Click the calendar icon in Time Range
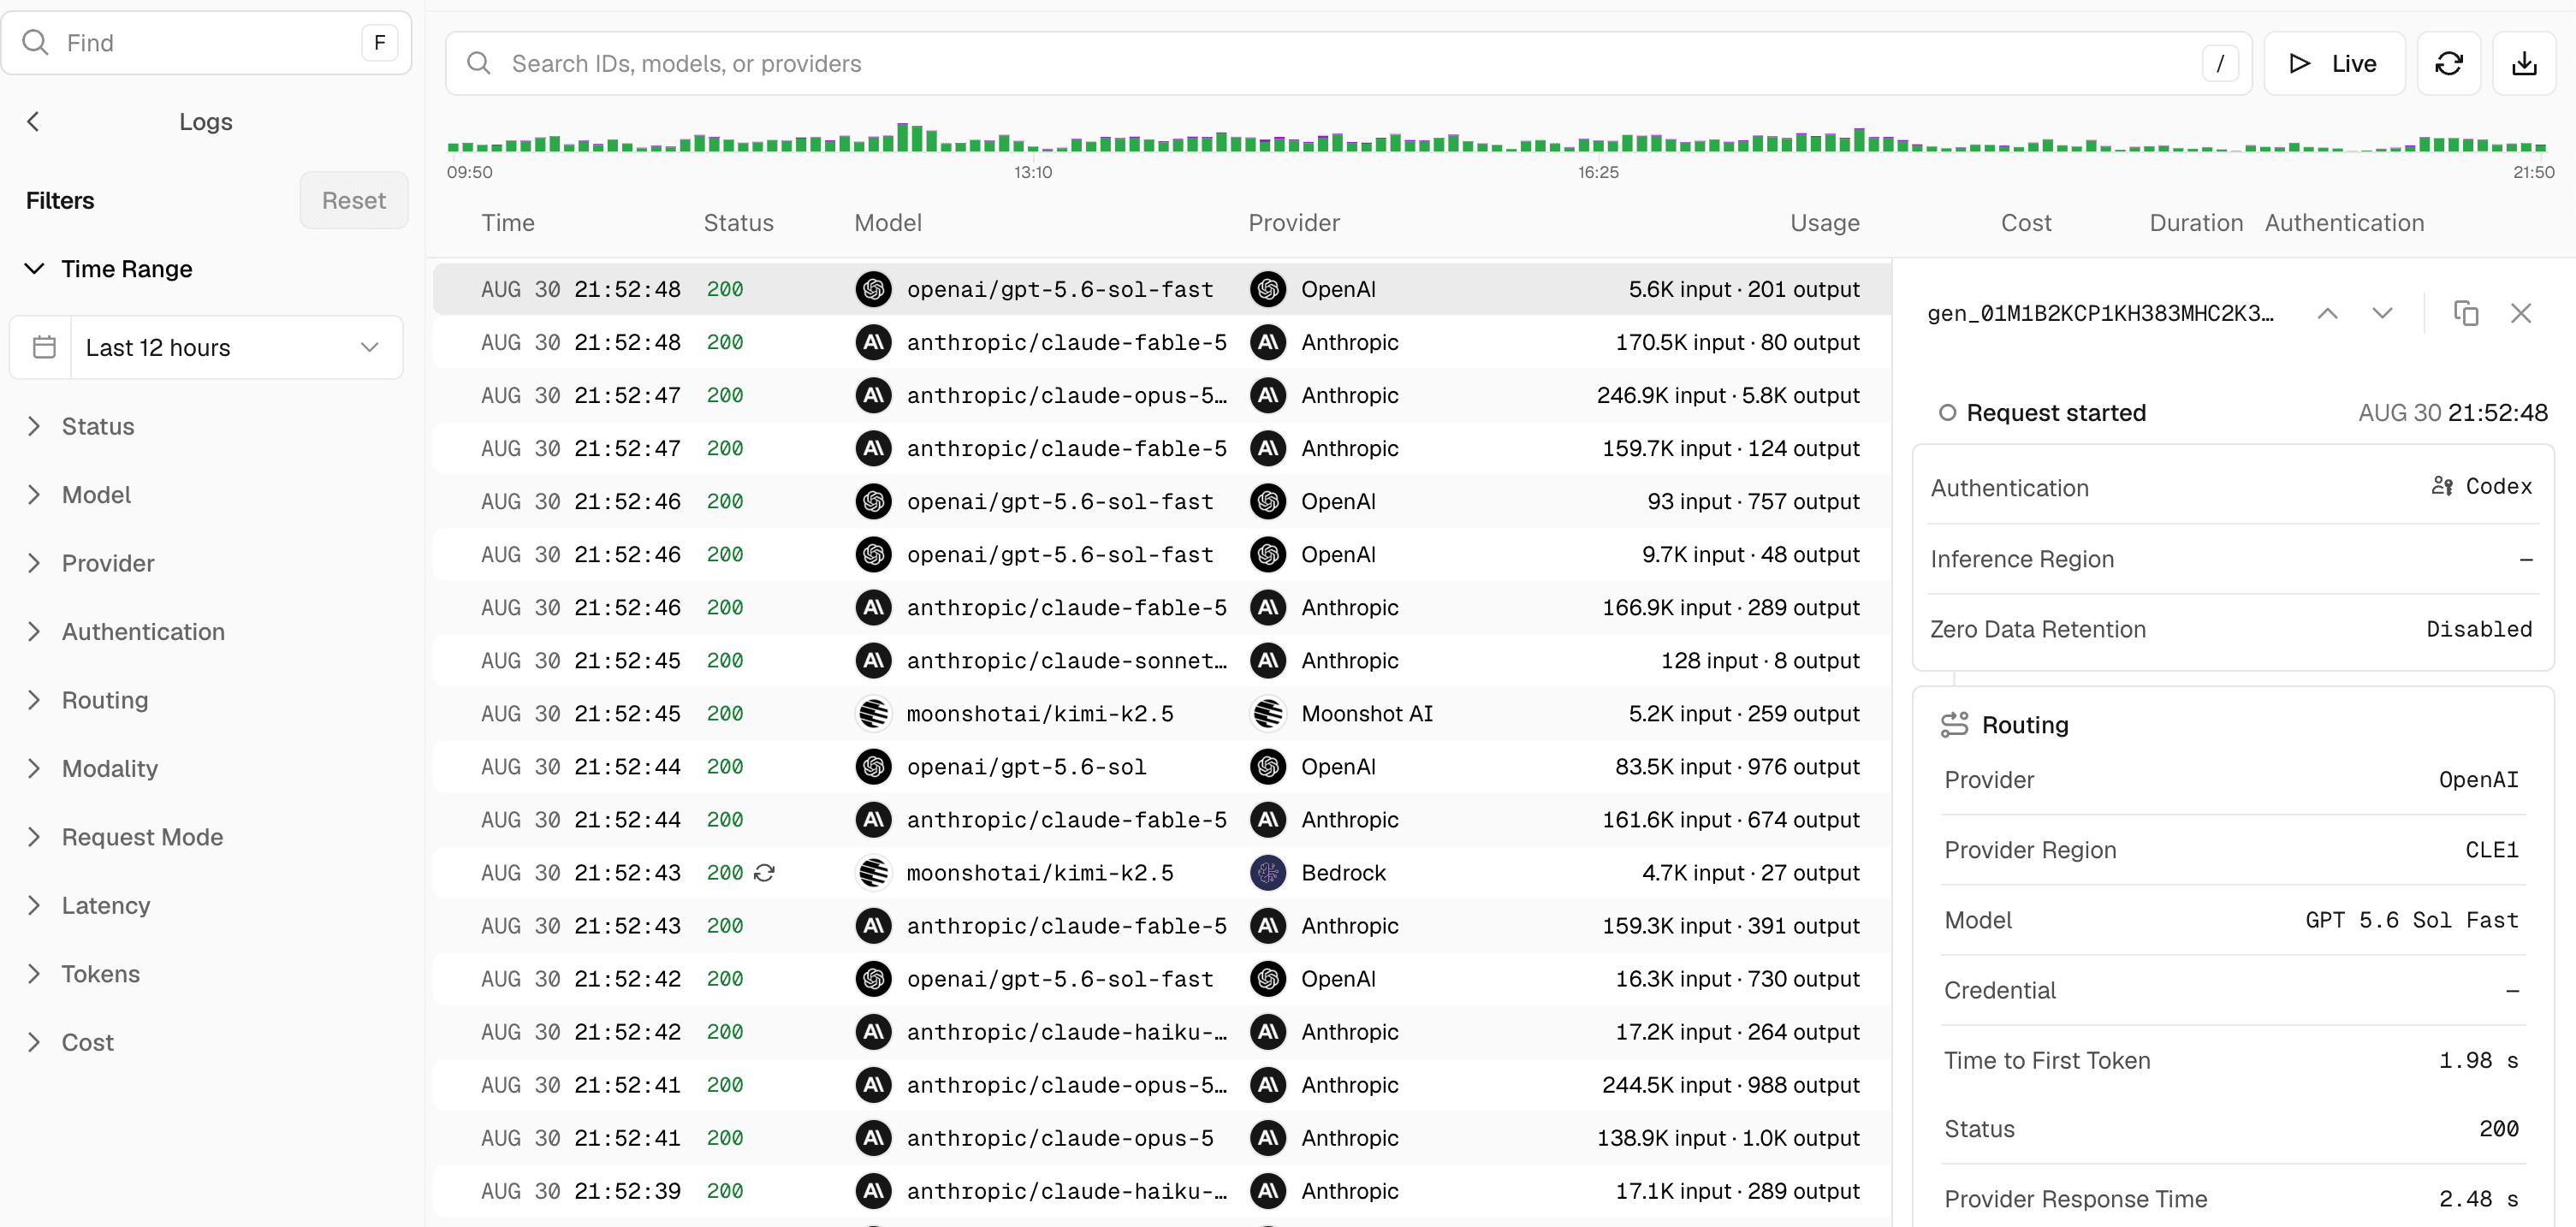2576x1227 pixels. [x=44, y=348]
